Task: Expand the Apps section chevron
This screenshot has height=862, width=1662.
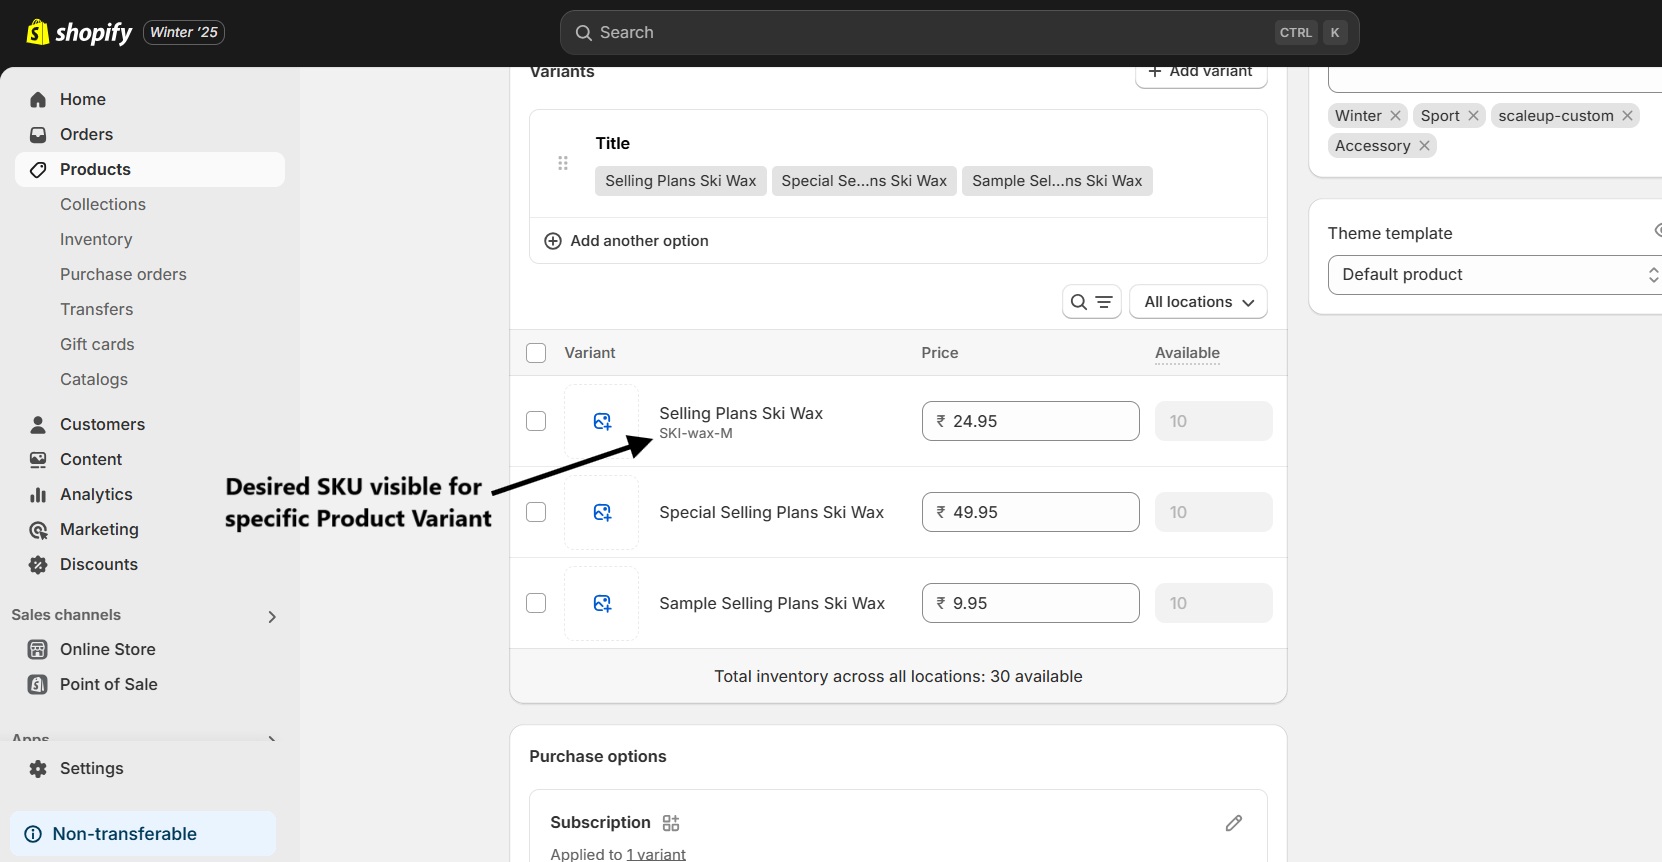Action: [272, 739]
